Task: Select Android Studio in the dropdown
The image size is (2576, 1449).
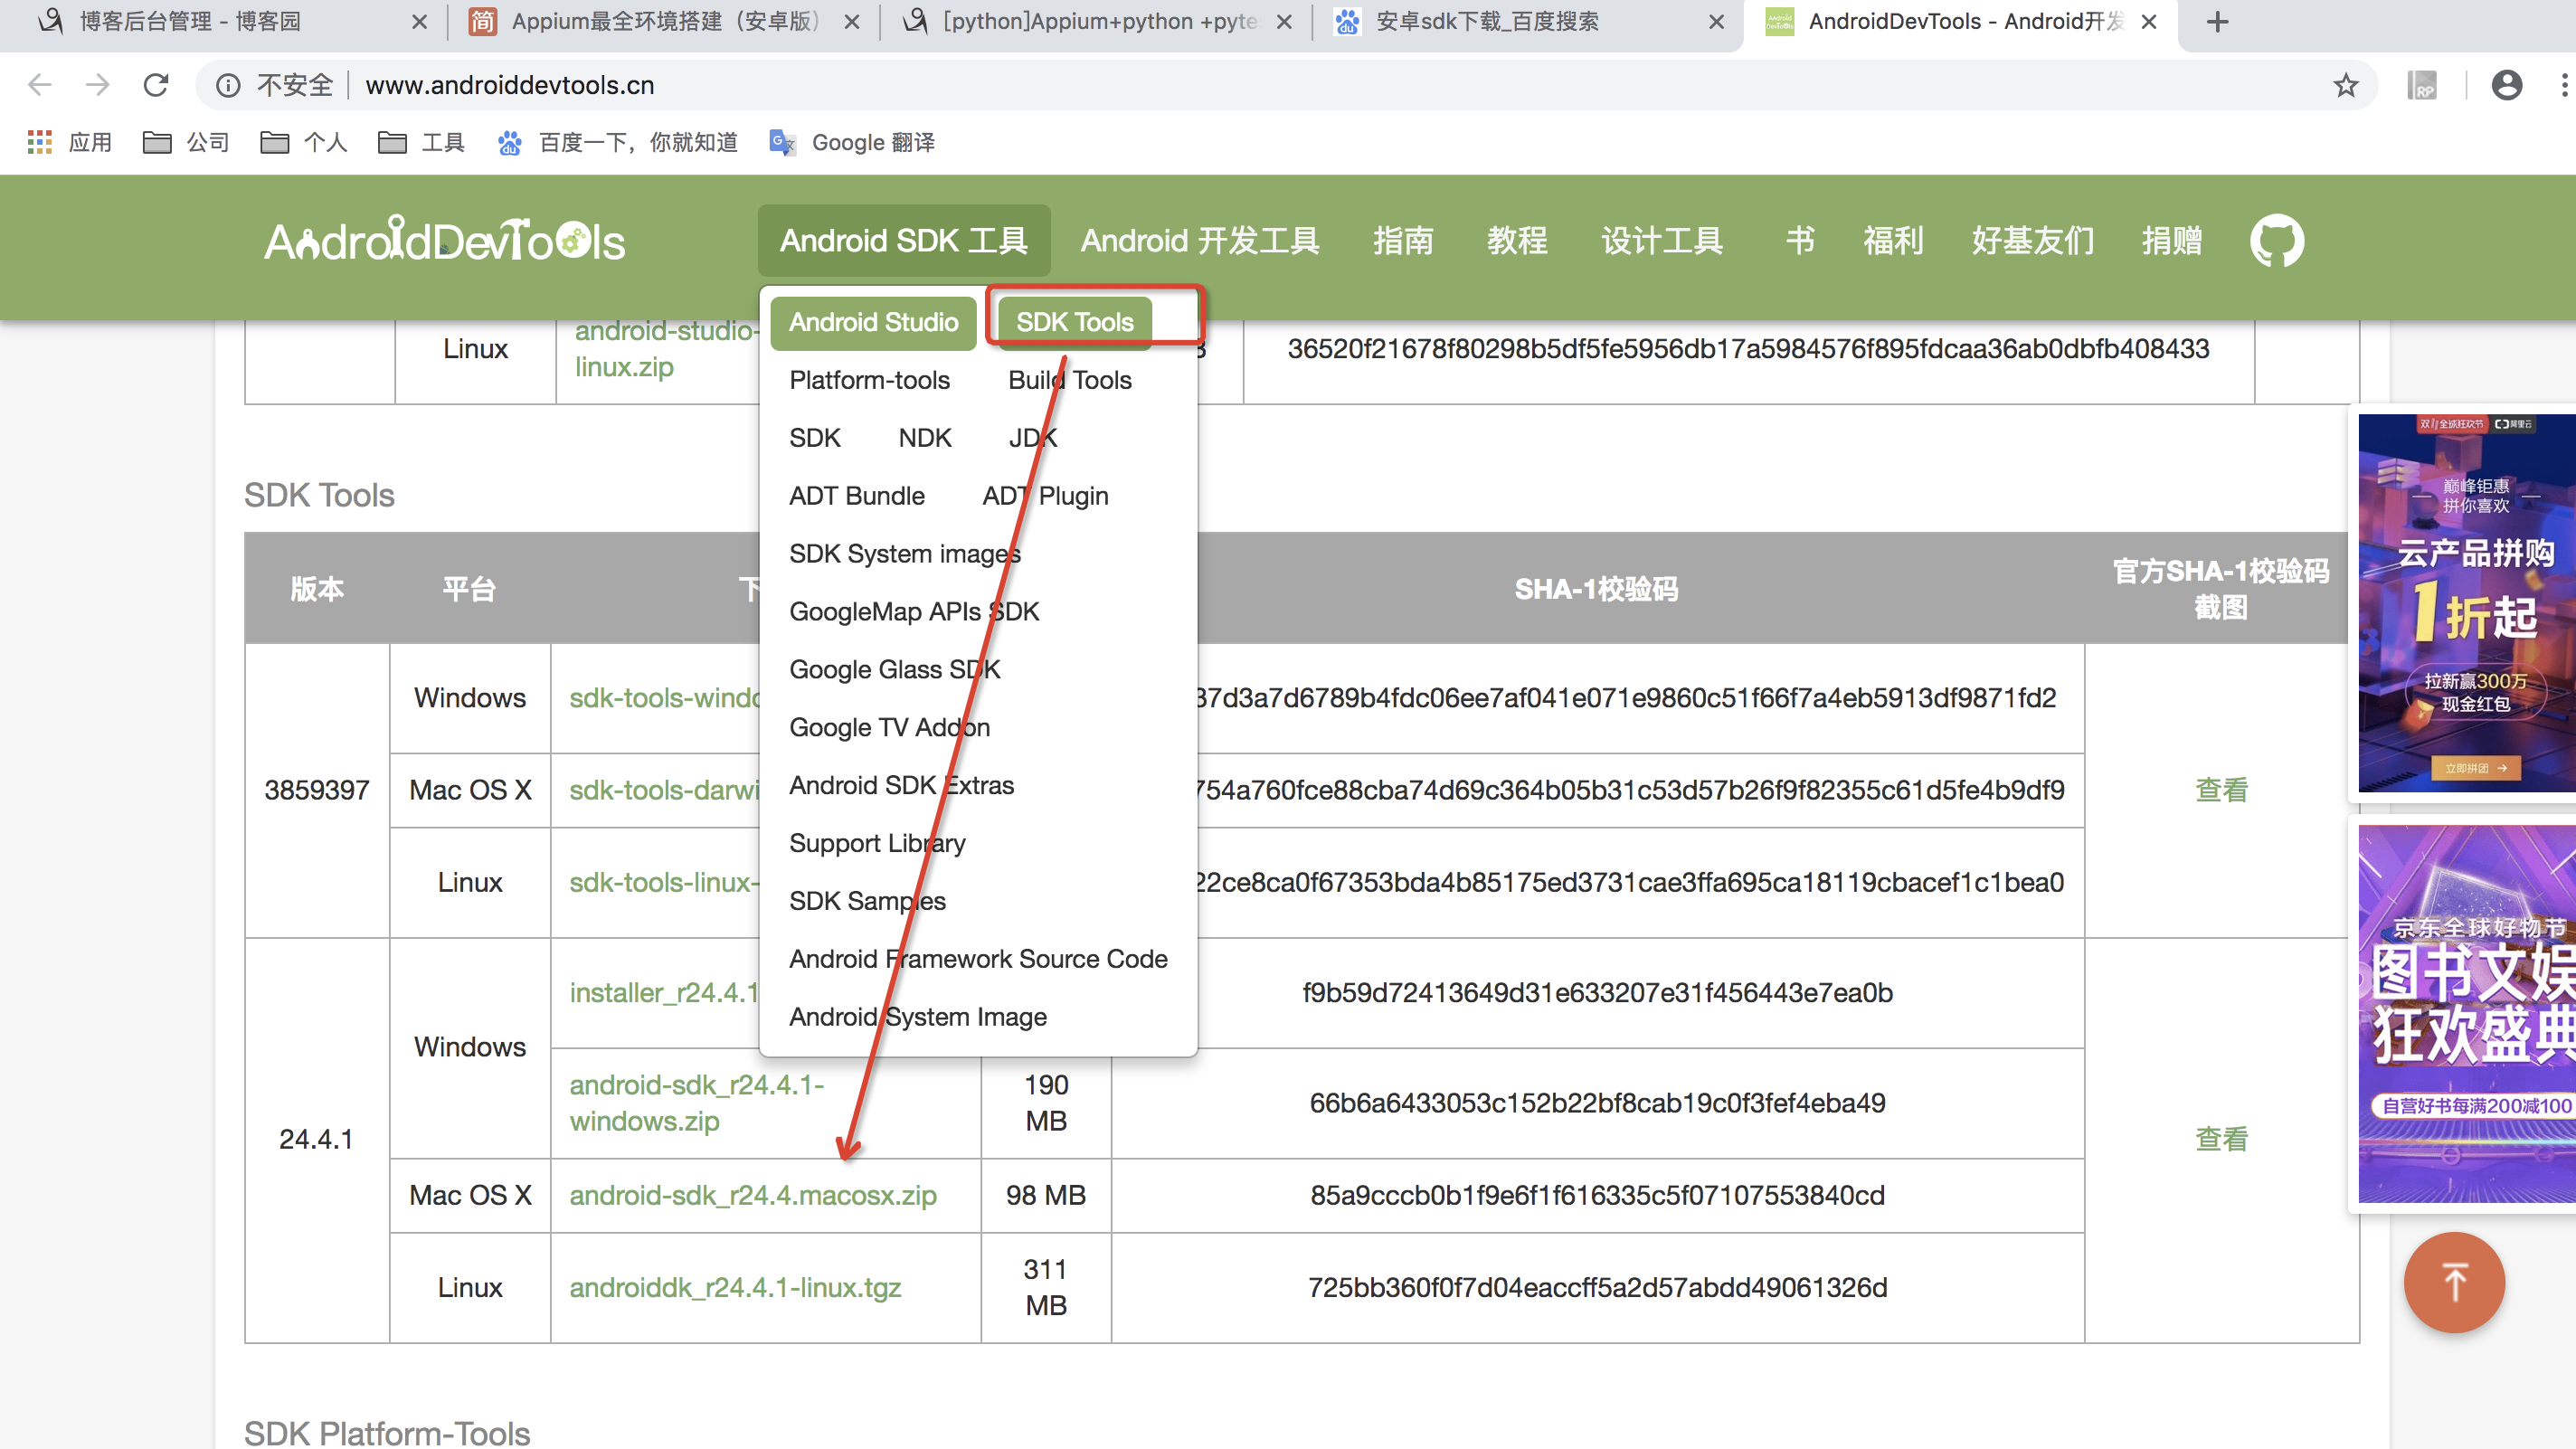Action: tap(873, 322)
